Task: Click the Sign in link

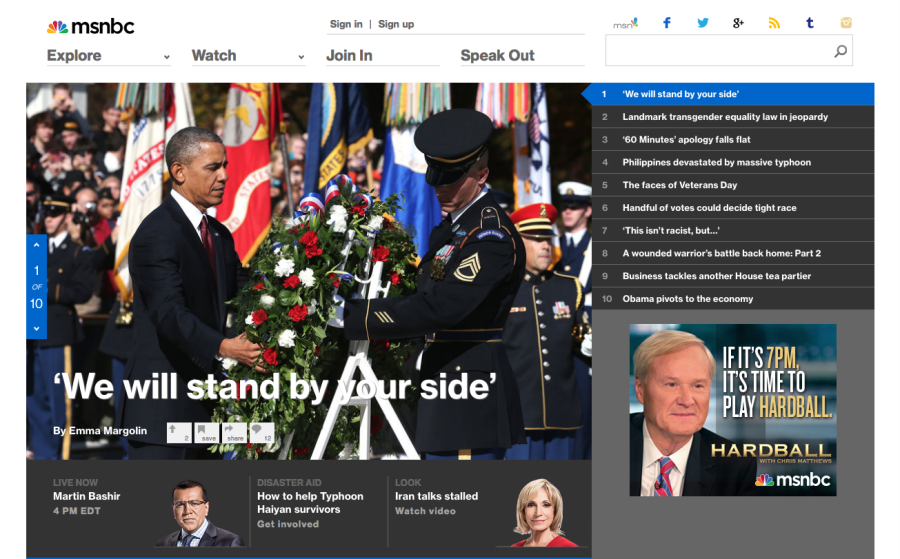Action: pyautogui.click(x=346, y=24)
